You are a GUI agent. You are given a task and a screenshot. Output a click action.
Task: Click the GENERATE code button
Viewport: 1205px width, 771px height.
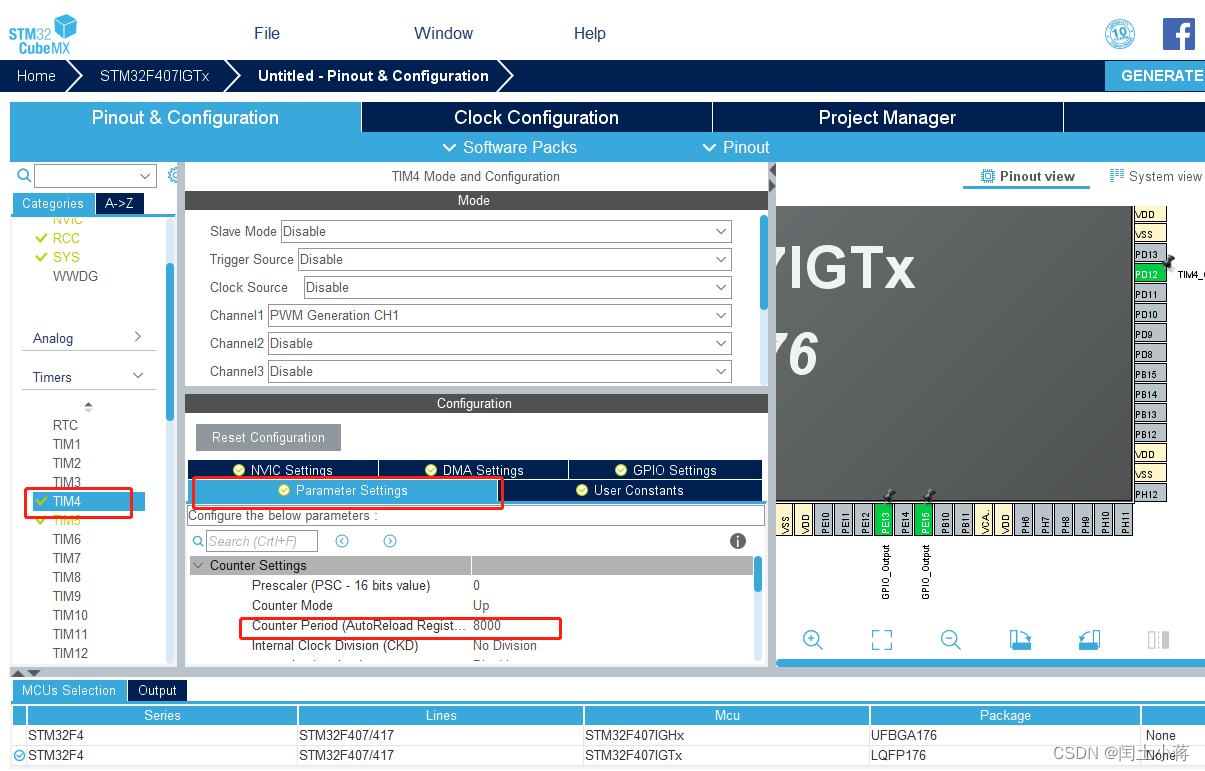click(x=1155, y=75)
